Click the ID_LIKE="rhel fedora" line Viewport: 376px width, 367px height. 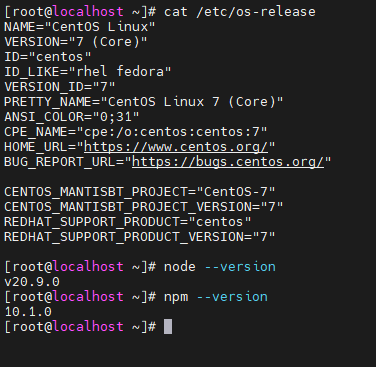tap(88, 72)
